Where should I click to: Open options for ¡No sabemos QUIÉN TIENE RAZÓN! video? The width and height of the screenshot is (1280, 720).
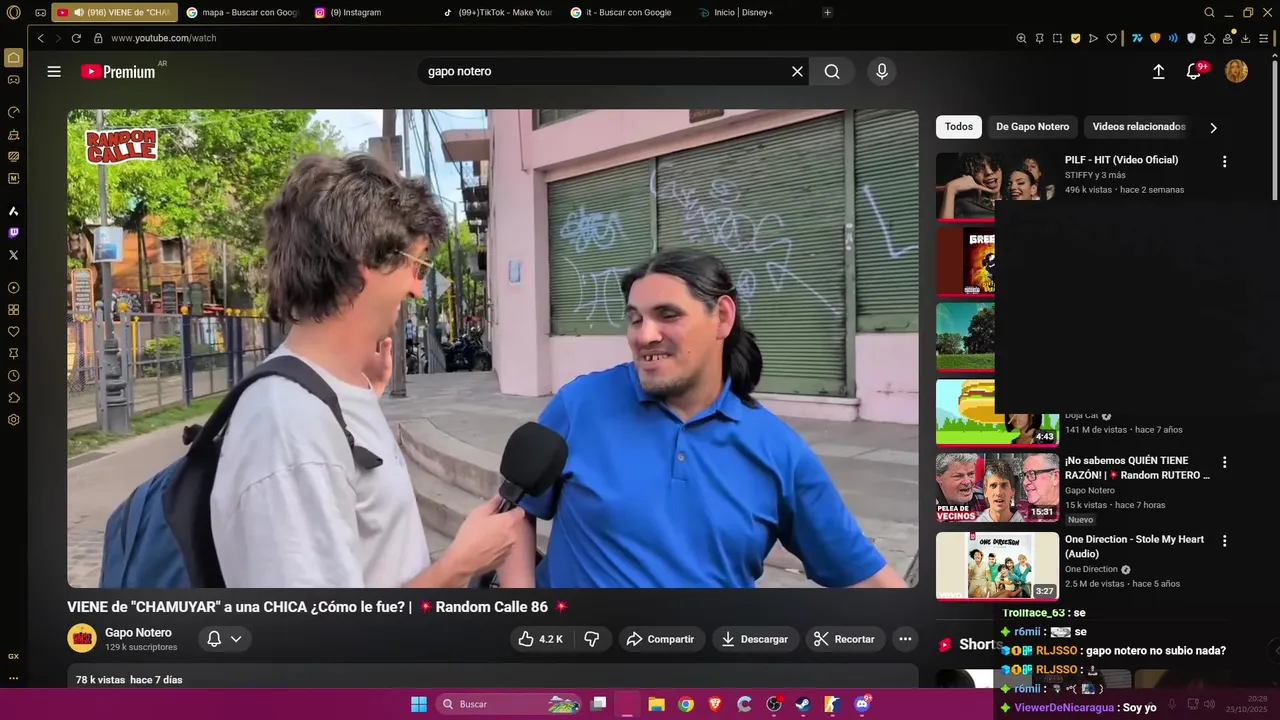(1224, 463)
